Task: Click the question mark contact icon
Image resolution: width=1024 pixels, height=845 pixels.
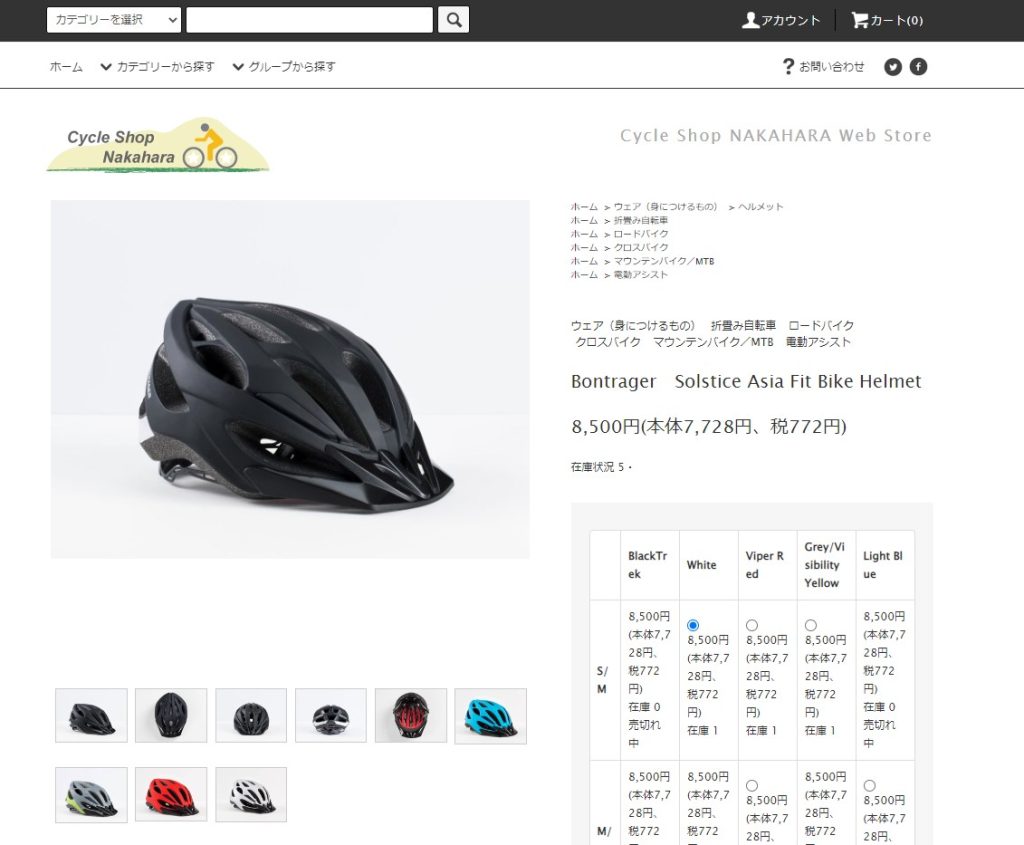Action: 788,66
